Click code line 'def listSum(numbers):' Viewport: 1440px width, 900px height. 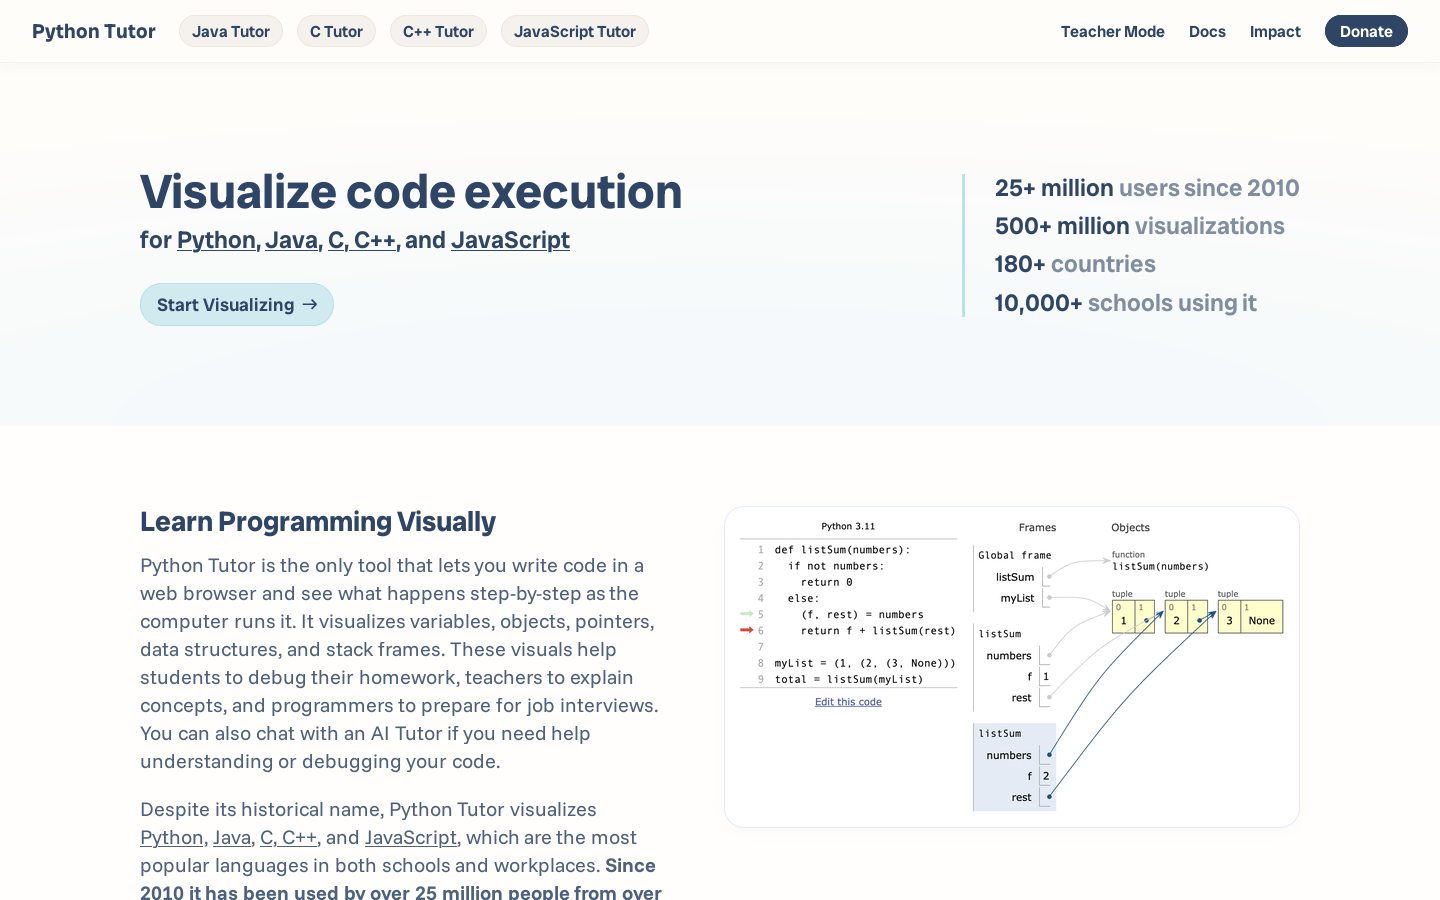point(842,550)
